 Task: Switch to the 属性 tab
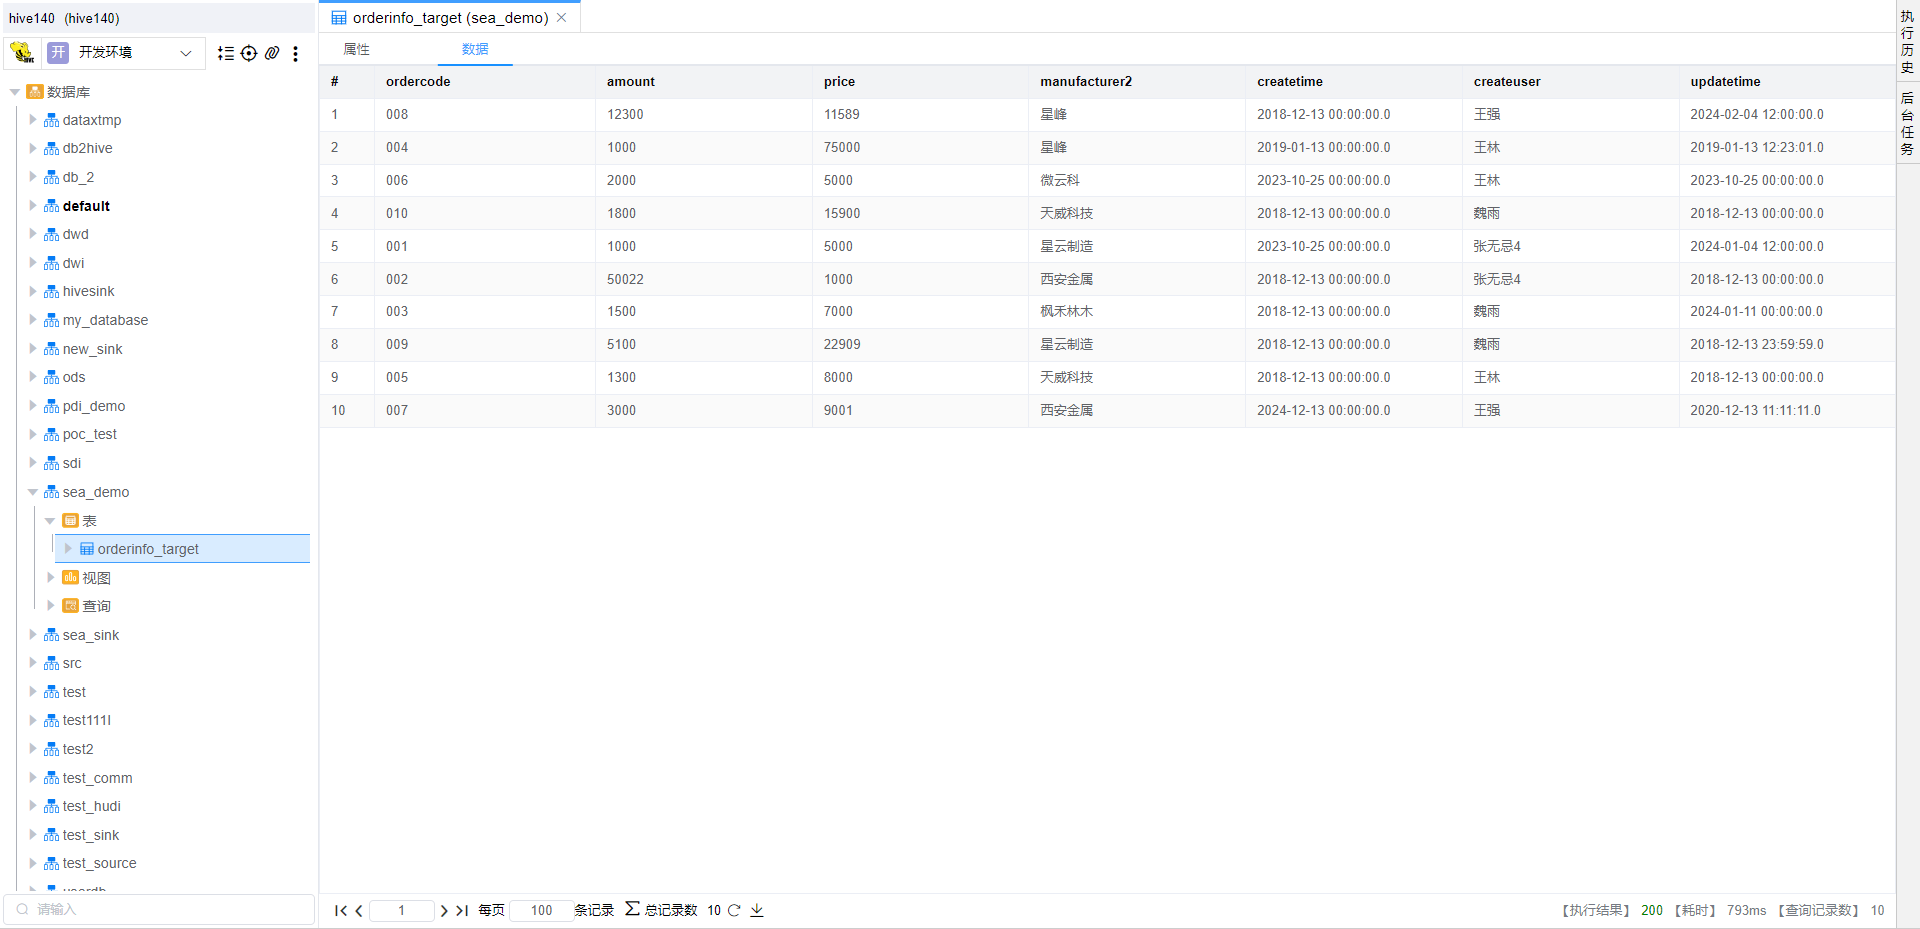[356, 49]
